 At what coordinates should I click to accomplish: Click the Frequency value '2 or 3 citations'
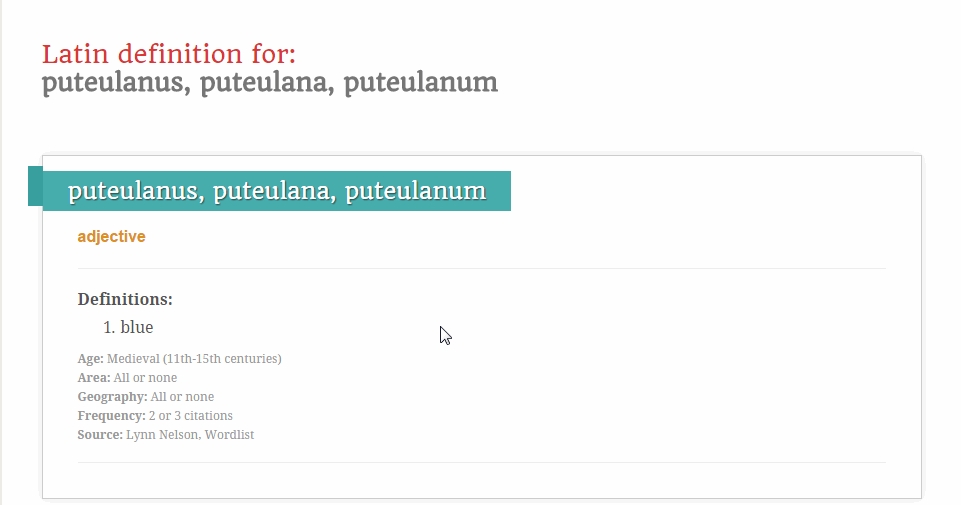(x=191, y=416)
